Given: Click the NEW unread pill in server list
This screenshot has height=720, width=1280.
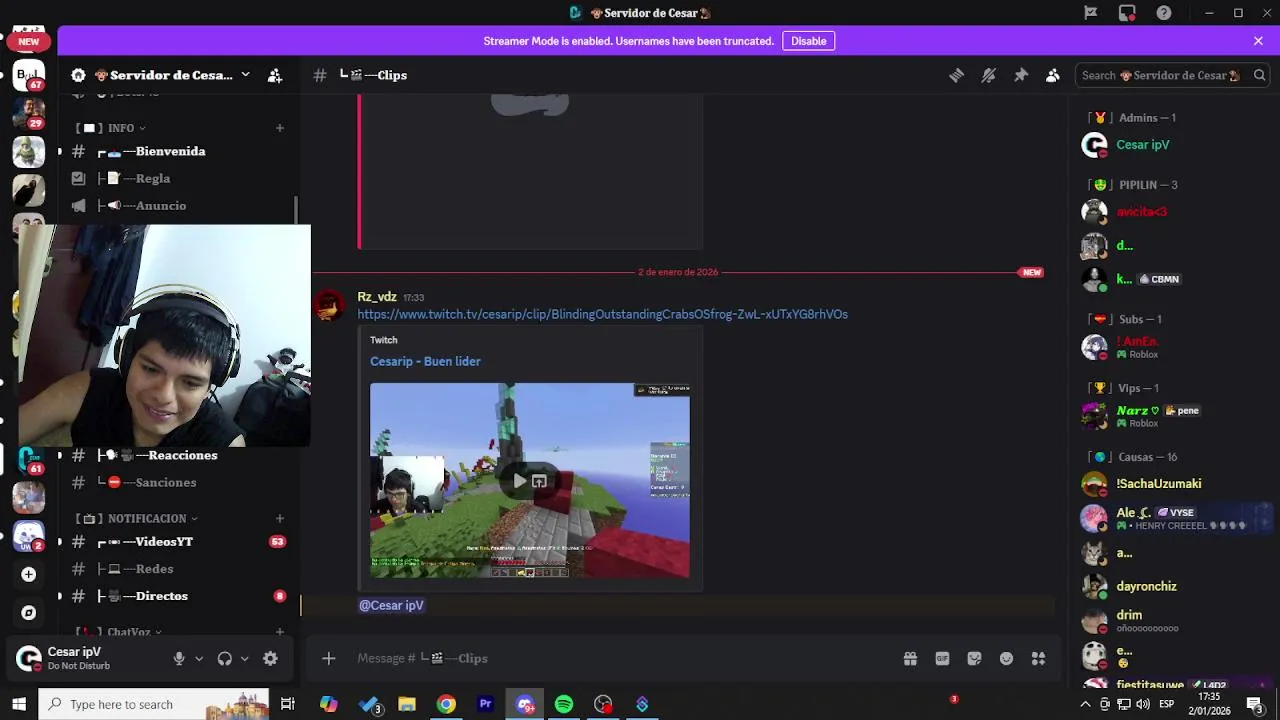Looking at the screenshot, I should pos(28,41).
